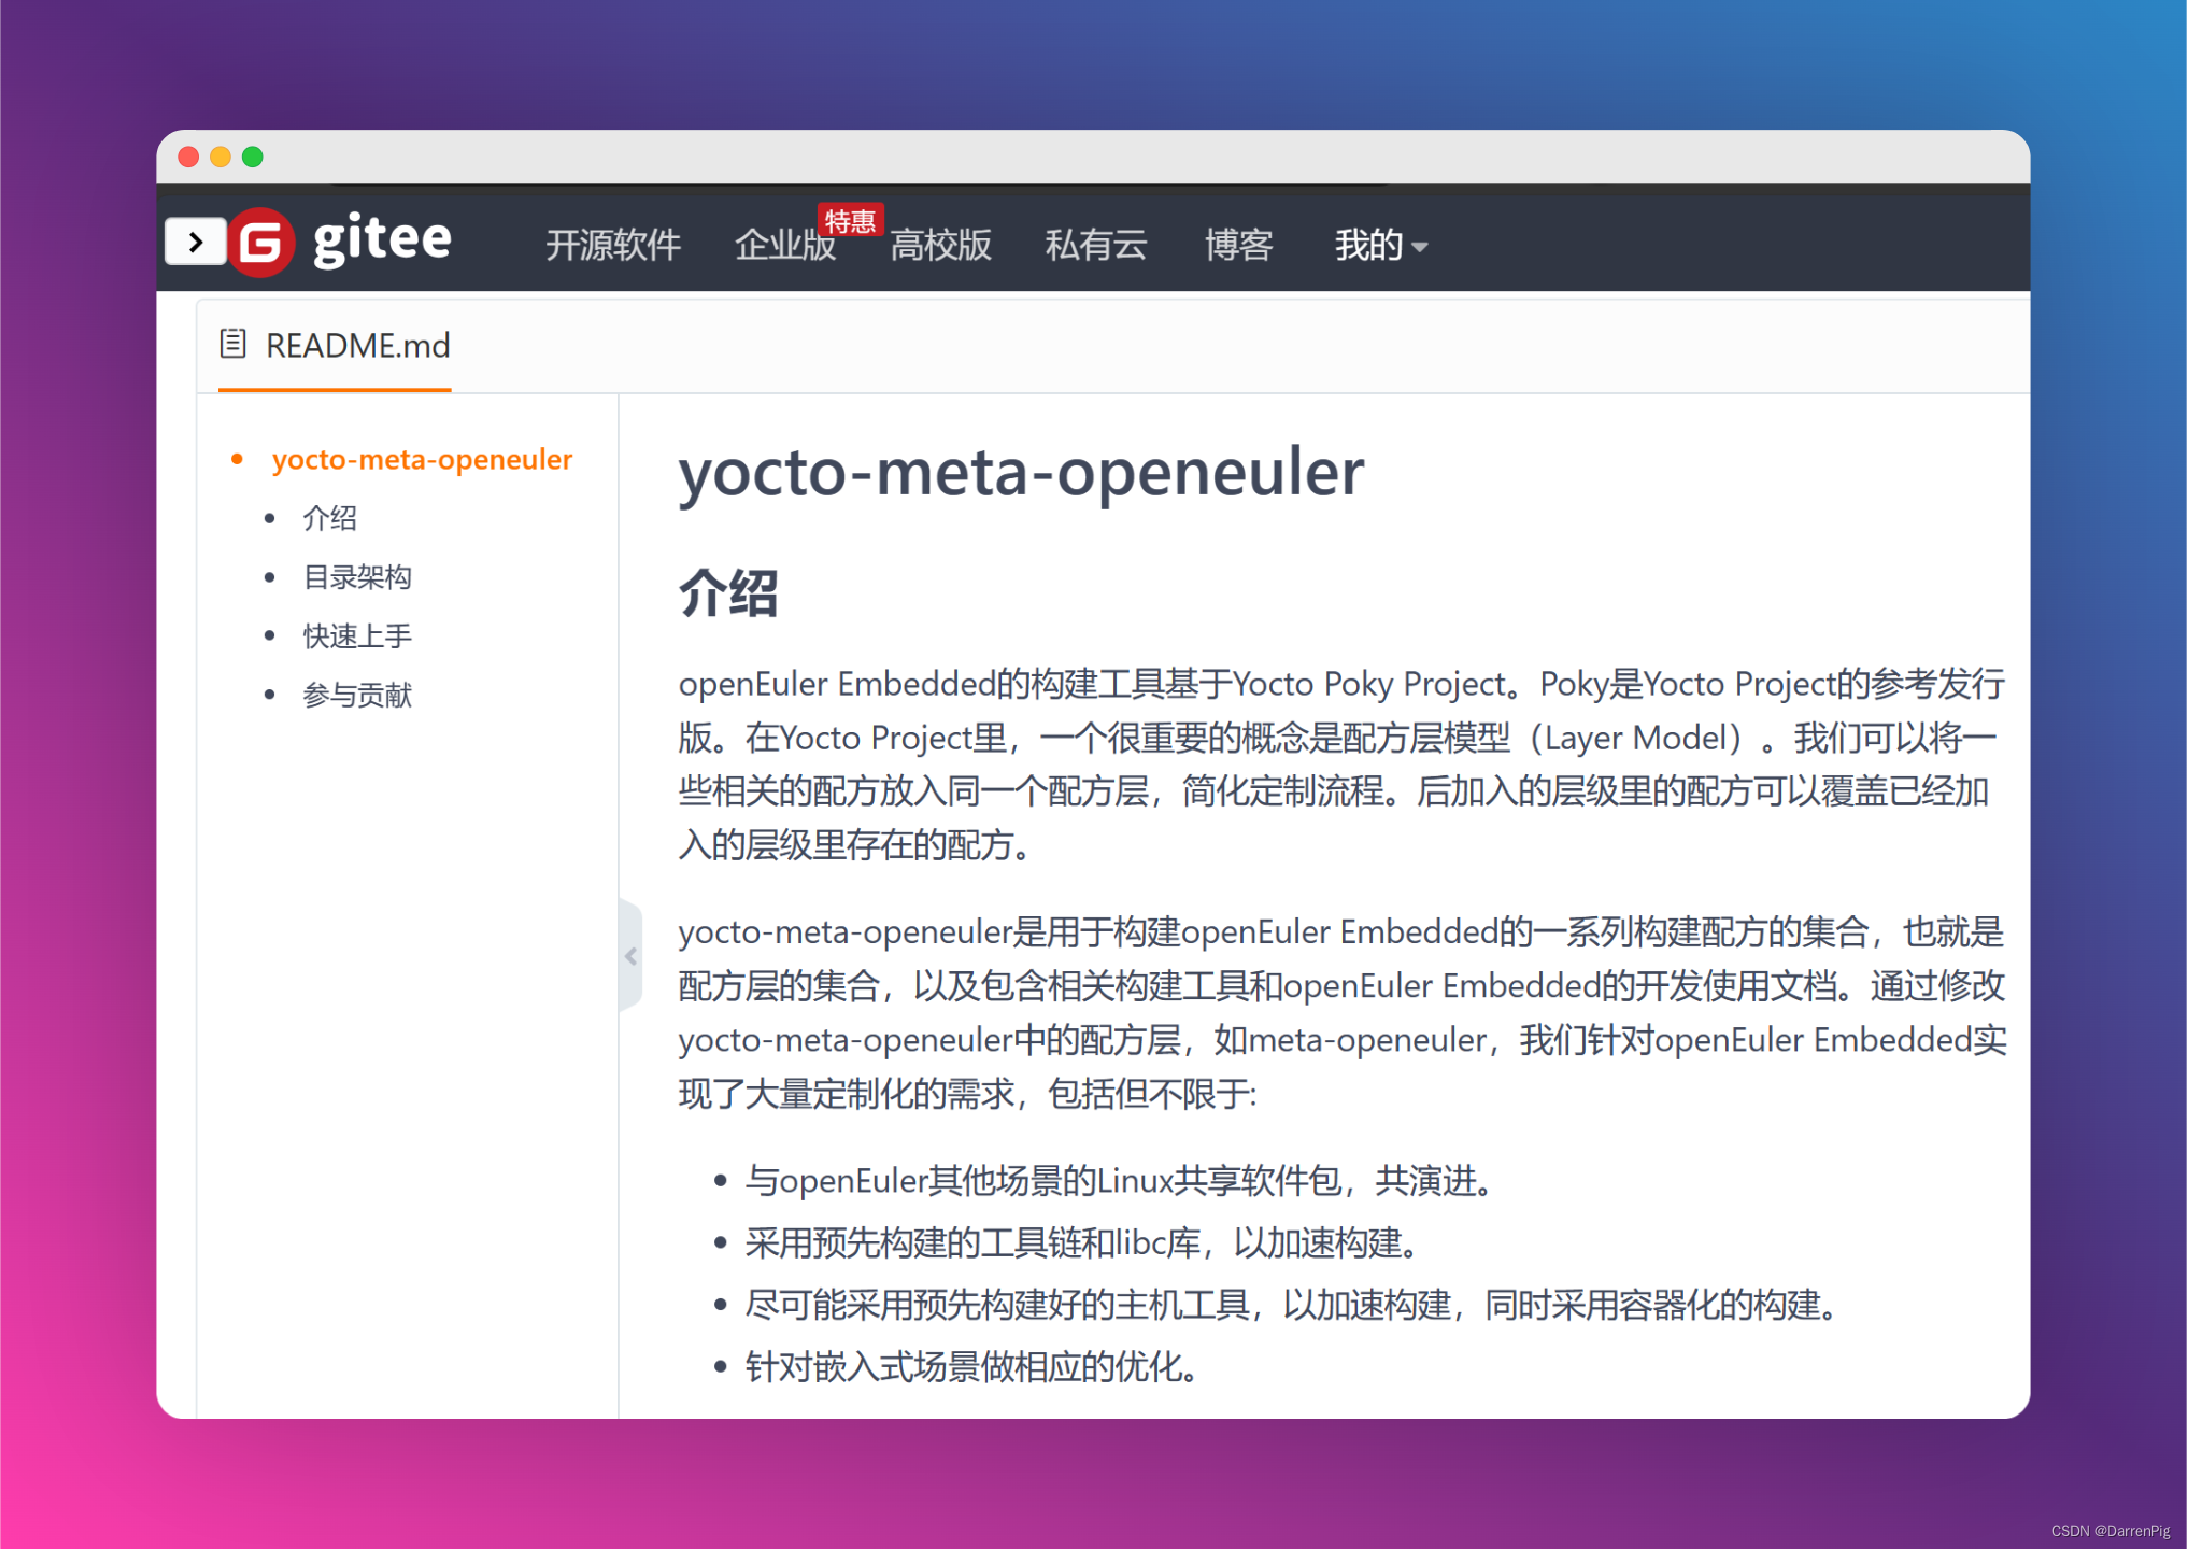This screenshot has height=1549, width=2187.
Task: Jump to 参与贡献 section in outline
Action: tap(357, 695)
